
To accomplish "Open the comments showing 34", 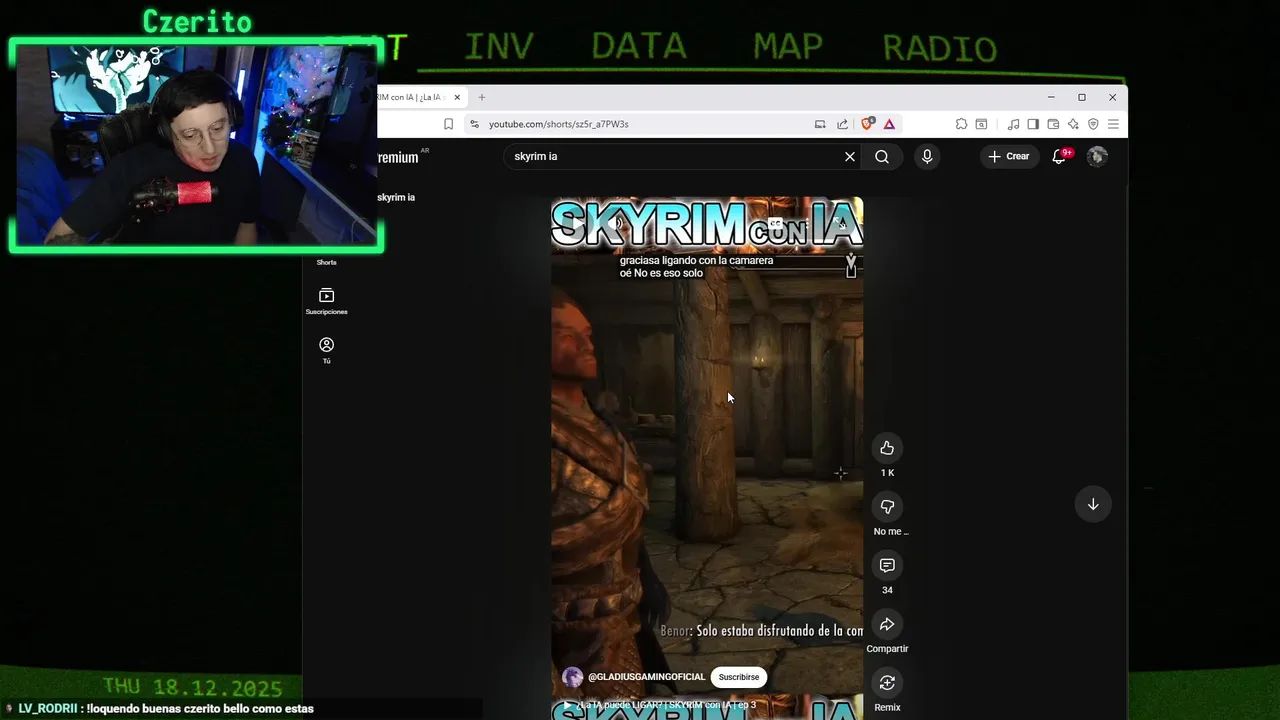I will tap(887, 566).
